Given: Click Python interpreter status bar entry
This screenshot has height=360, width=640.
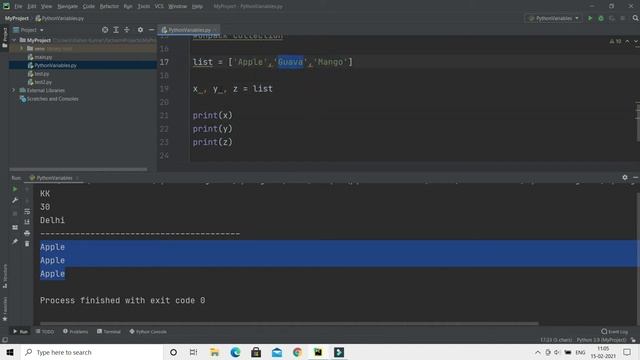Looking at the screenshot, I should point(601,340).
